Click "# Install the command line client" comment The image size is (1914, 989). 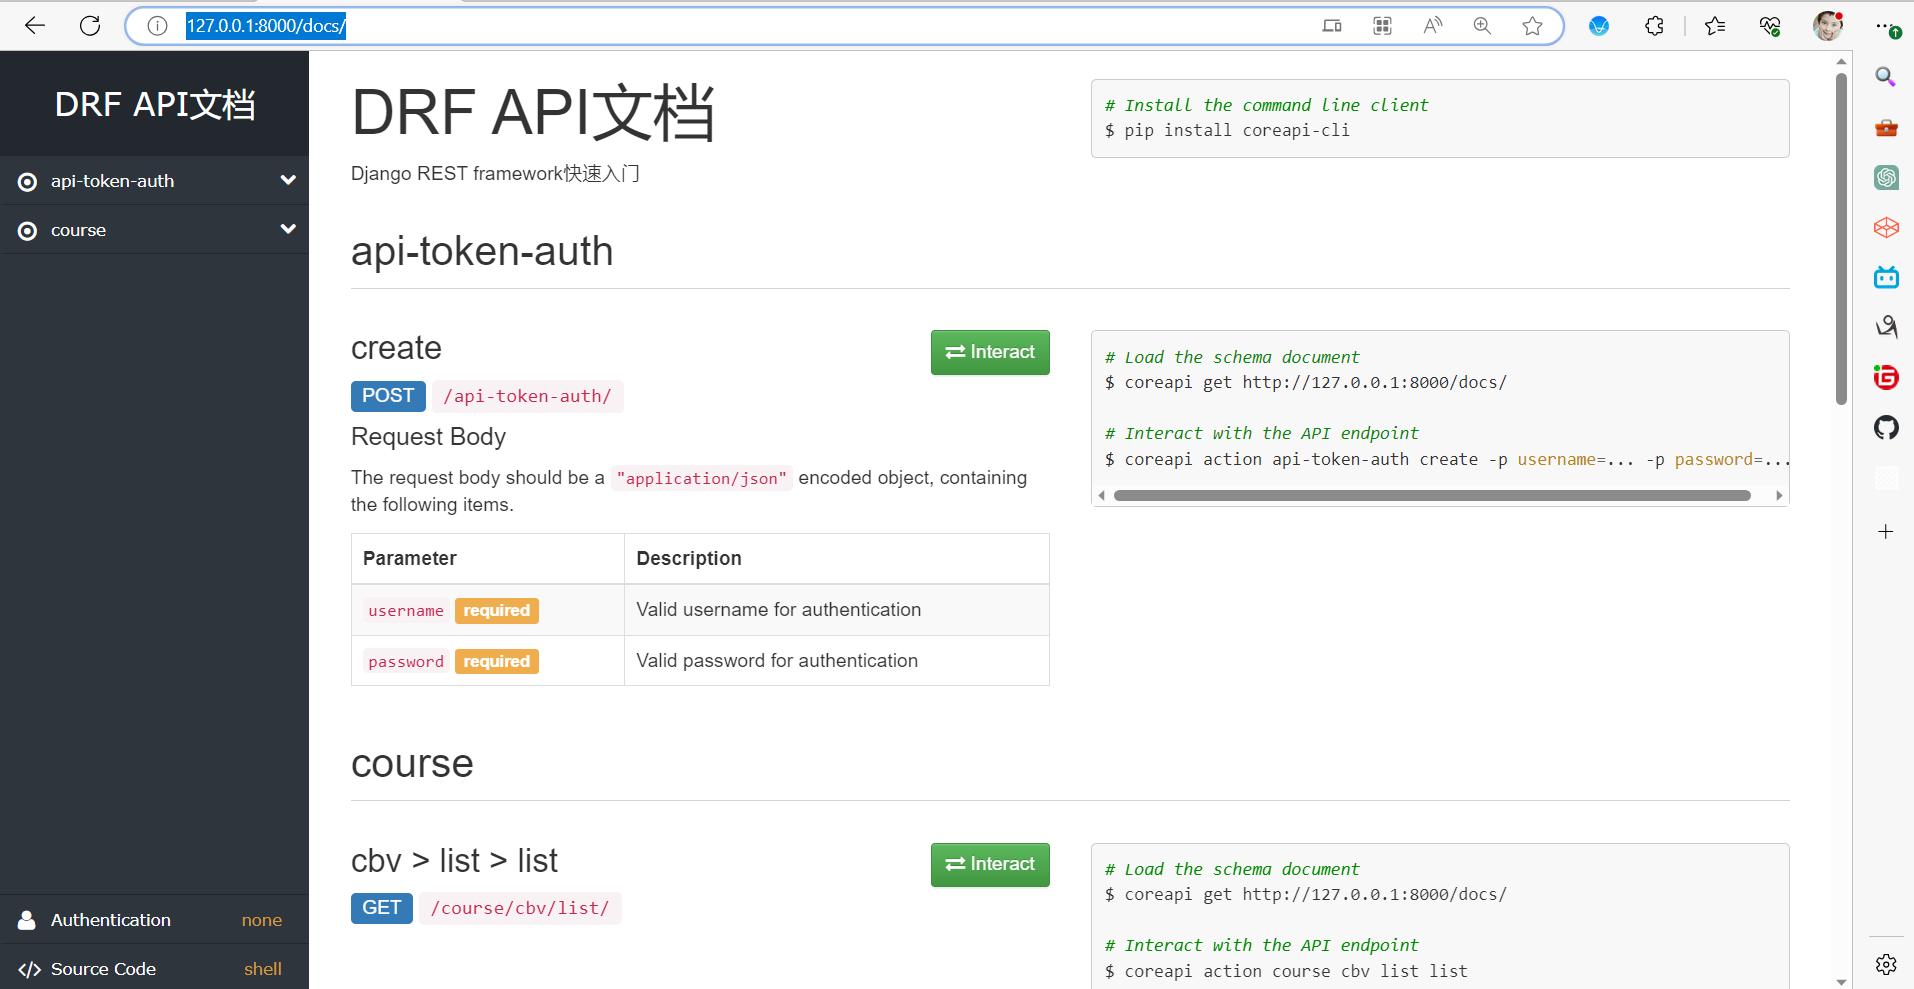click(x=1266, y=105)
